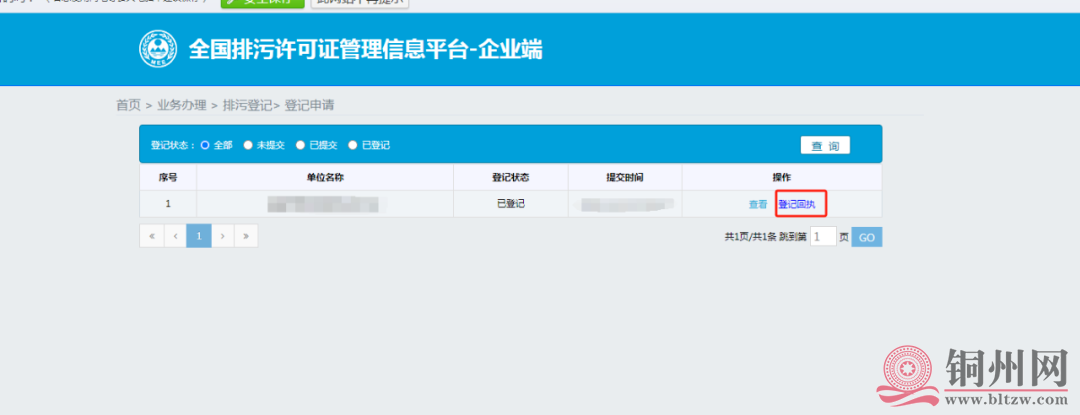This screenshot has height=415, width=1080.
Task: Click the page number jump input box
Action: (822, 237)
